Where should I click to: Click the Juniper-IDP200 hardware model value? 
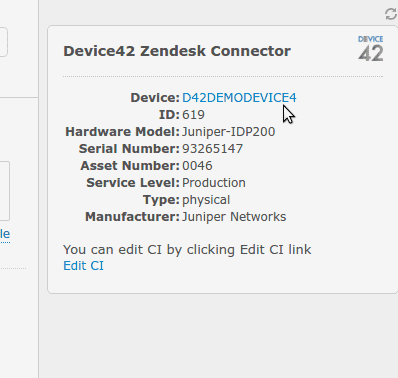(228, 132)
